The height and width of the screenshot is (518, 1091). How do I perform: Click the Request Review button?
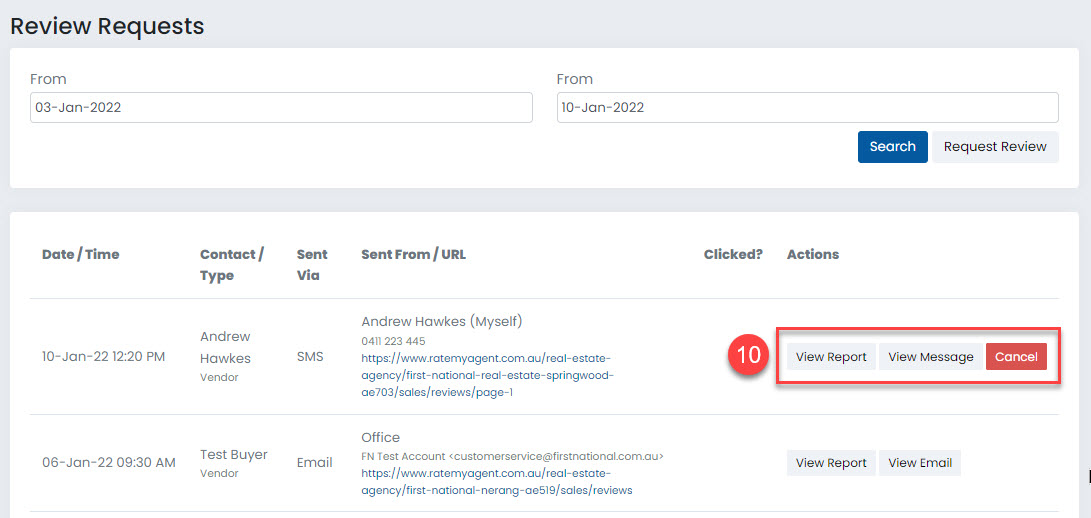tap(995, 147)
